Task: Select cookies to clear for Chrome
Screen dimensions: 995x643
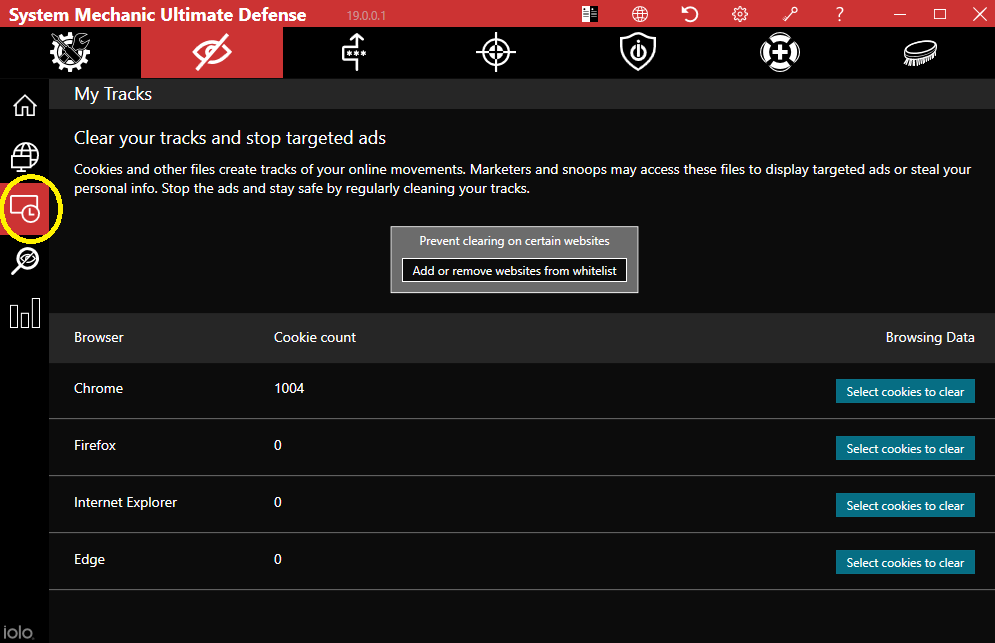Action: click(905, 392)
